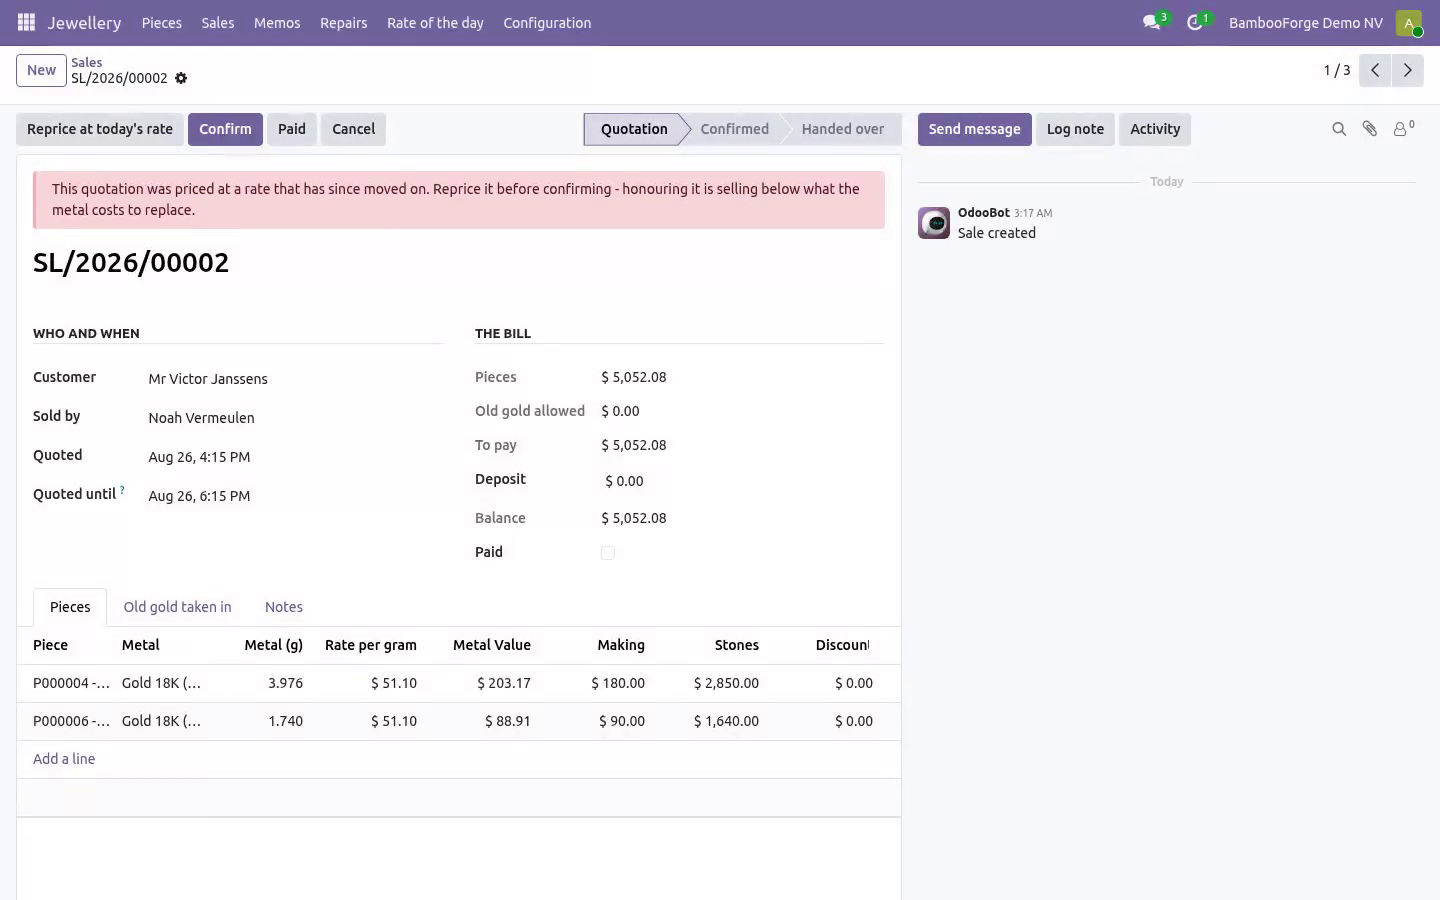Go to the previous record arrow
Screen dimensions: 1440x900
1375,70
